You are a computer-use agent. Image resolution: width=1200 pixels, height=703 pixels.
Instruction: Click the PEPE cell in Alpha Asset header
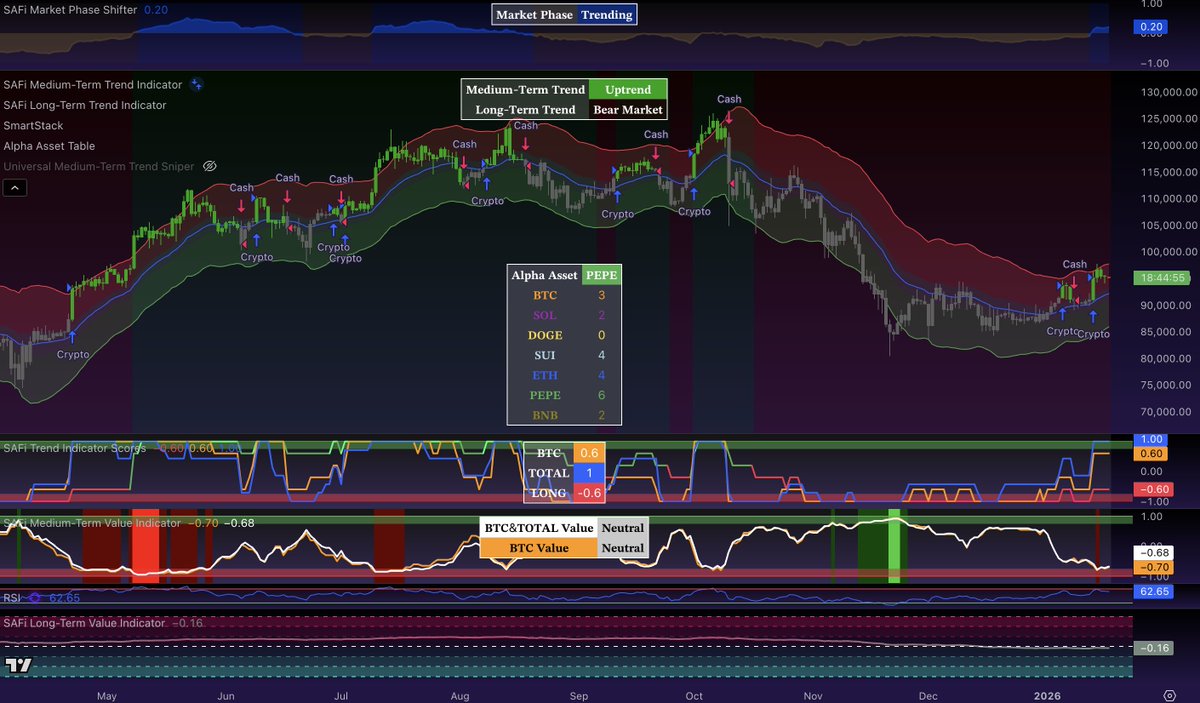point(601,275)
